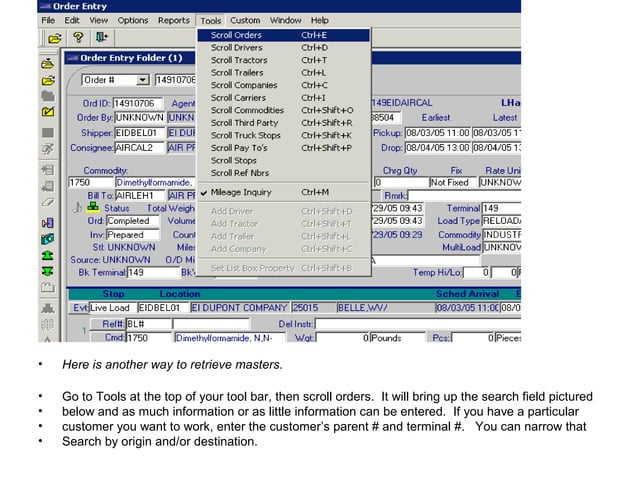Click the Evt button in stop row

tap(79, 308)
